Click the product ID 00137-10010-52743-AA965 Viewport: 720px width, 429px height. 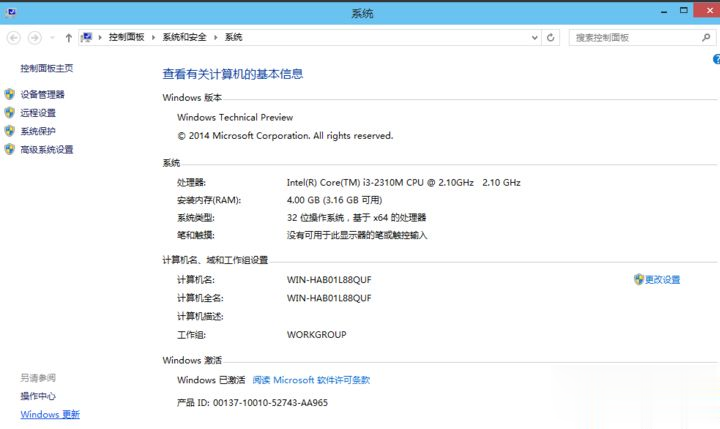click(270, 403)
